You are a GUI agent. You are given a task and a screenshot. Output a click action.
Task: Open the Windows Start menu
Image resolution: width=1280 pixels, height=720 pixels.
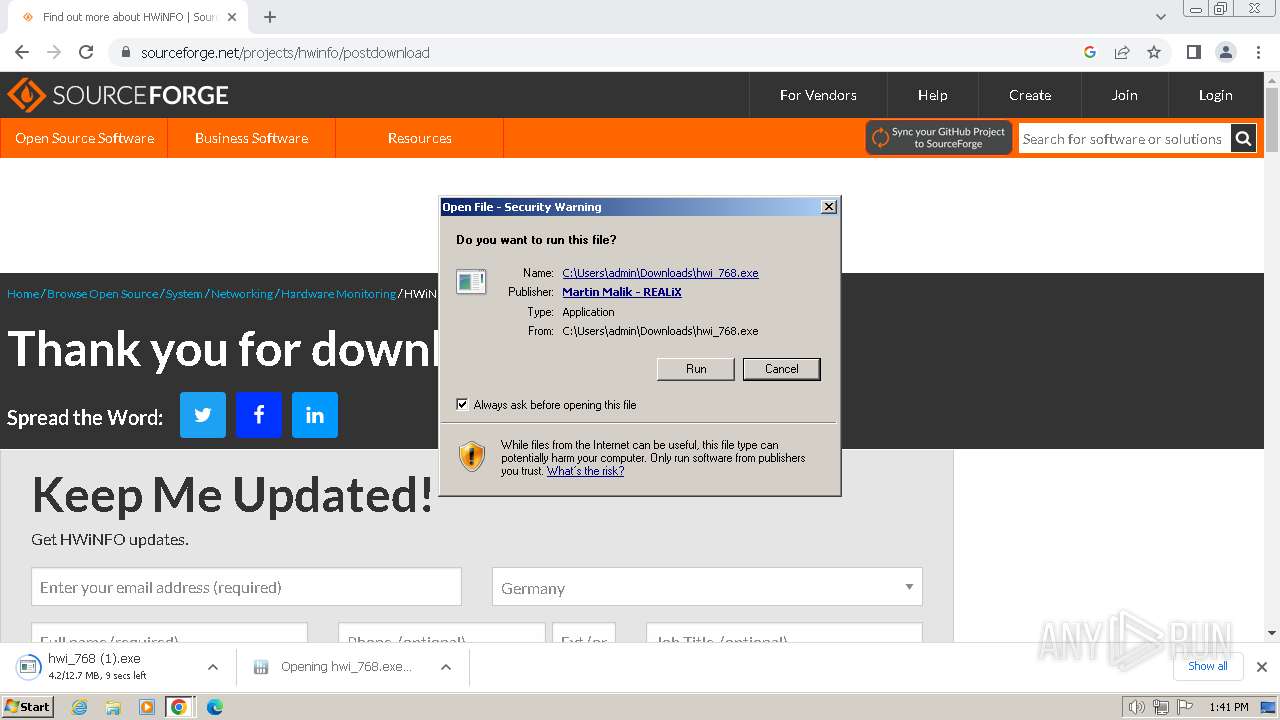28,707
